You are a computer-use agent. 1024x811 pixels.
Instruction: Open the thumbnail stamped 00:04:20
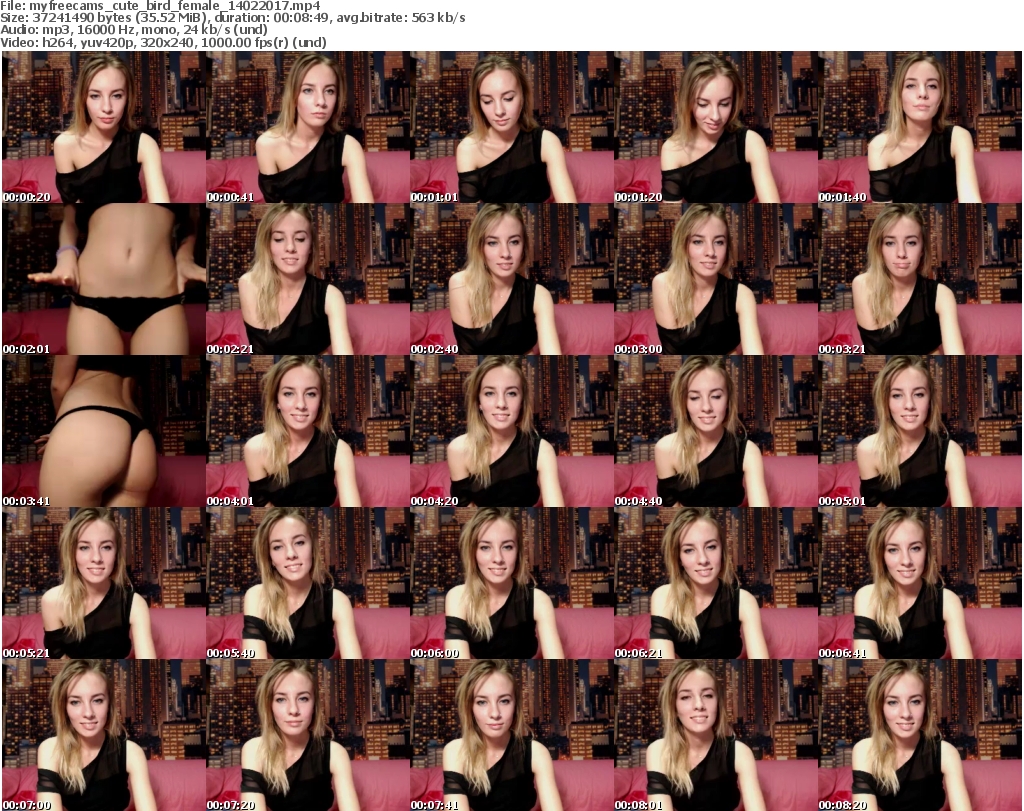[x=512, y=432]
